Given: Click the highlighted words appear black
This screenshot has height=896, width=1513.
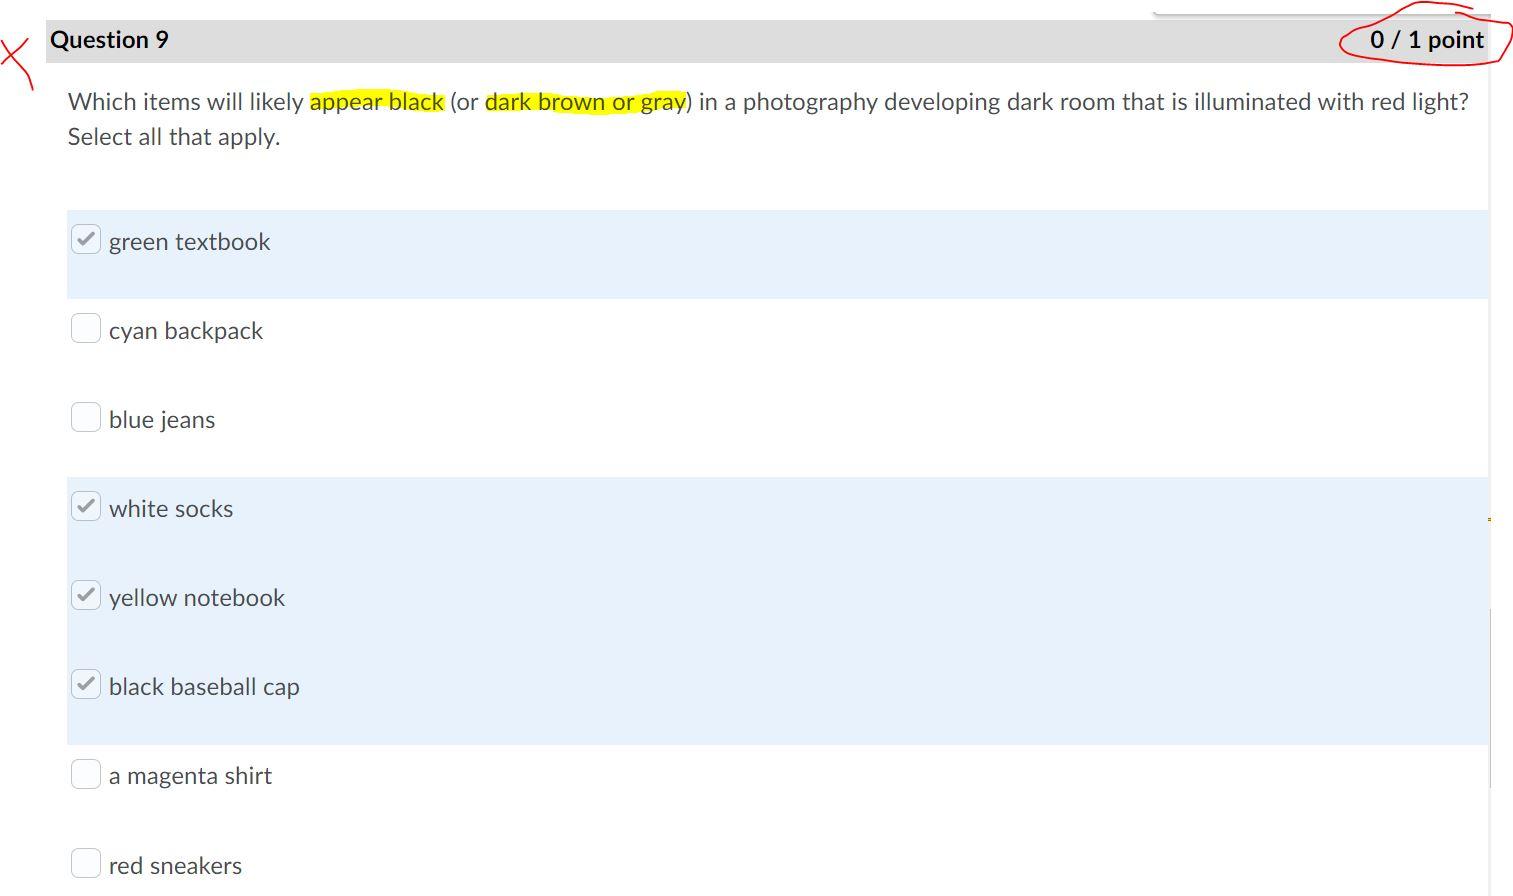Looking at the screenshot, I should pyautogui.click(x=377, y=102).
